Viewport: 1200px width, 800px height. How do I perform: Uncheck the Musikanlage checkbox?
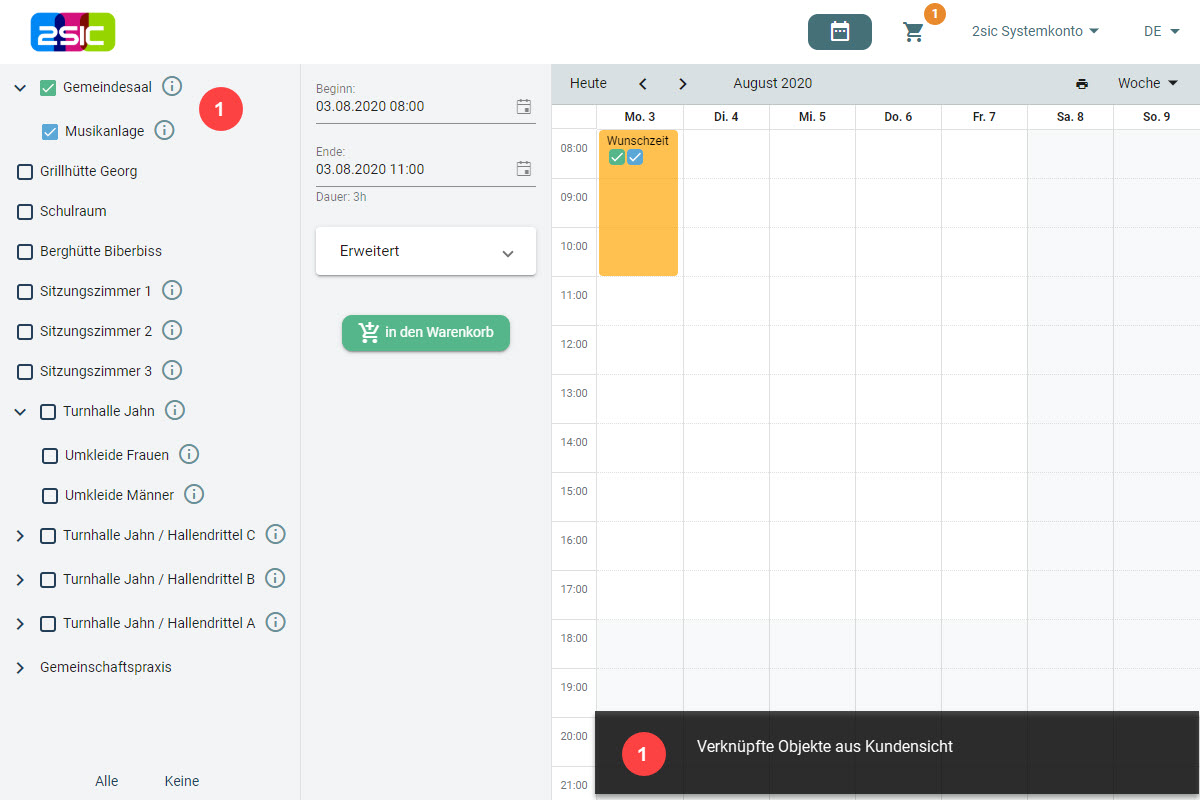pyautogui.click(x=50, y=132)
